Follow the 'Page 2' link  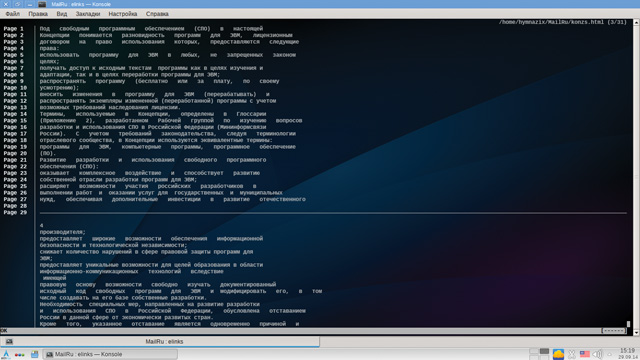13,36
